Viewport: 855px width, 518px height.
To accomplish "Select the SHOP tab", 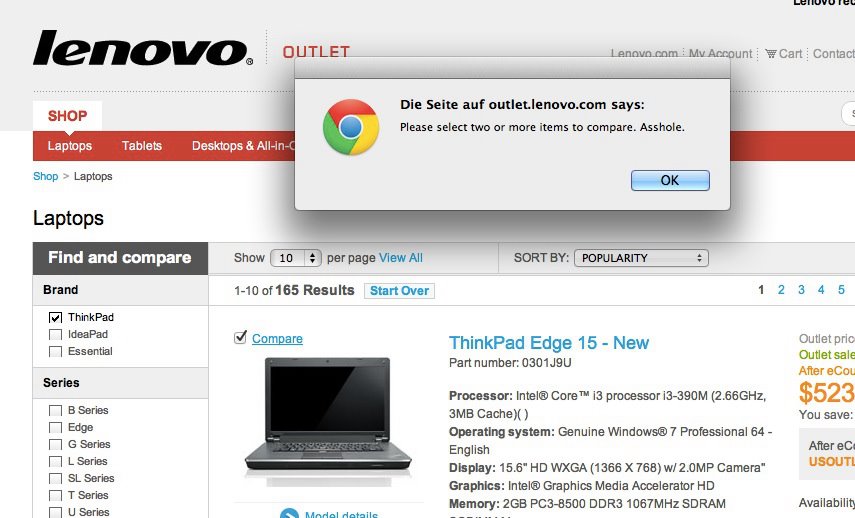I will click(68, 116).
